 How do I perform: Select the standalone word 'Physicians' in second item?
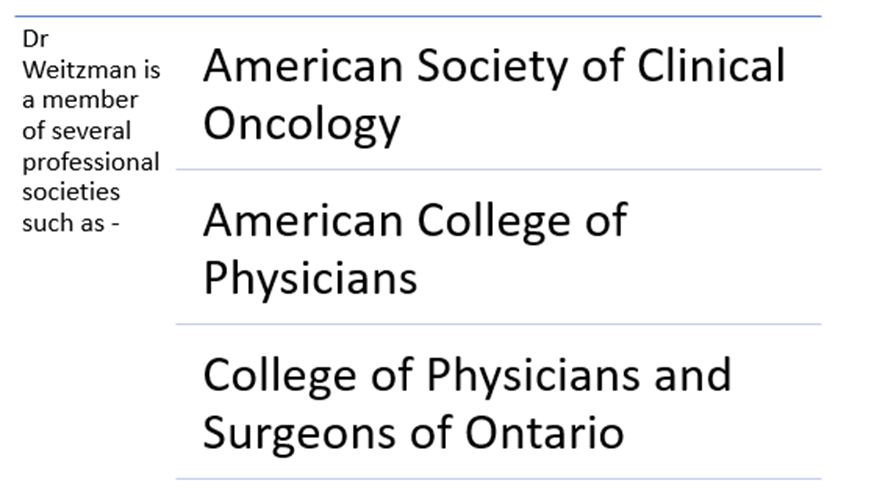[310, 279]
